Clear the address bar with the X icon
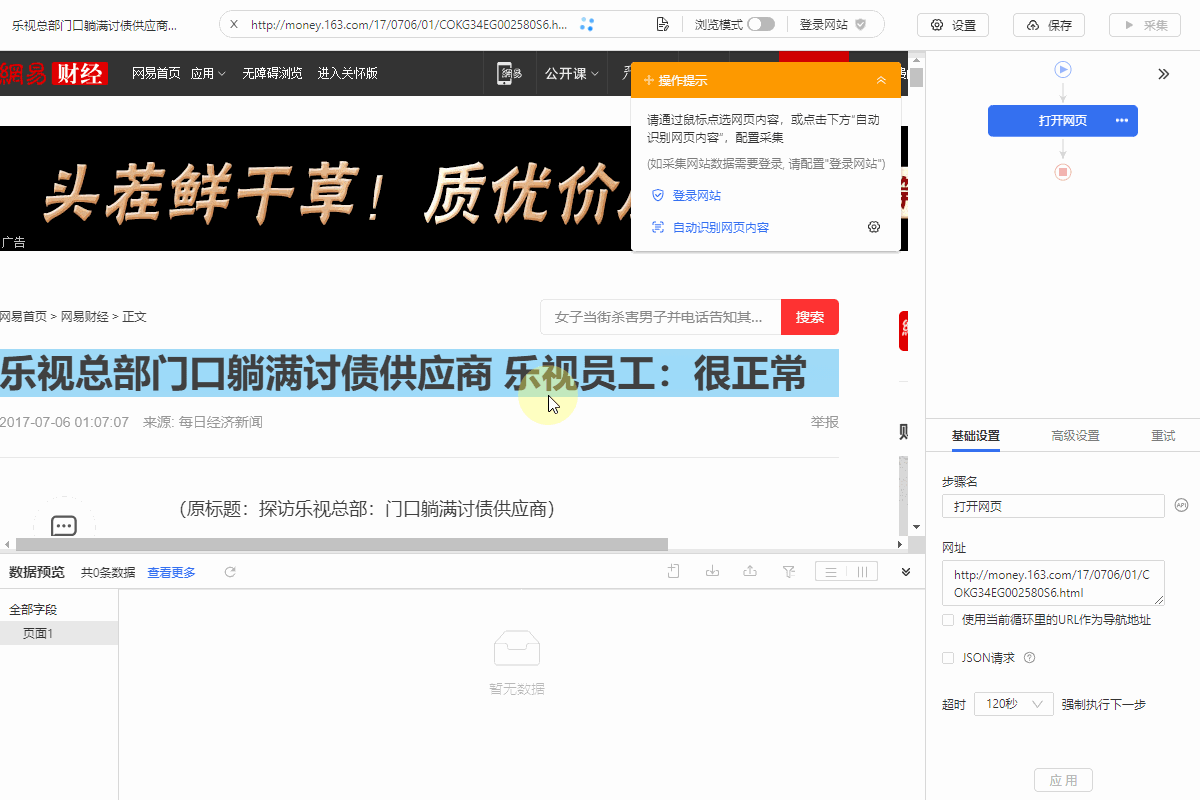The height and width of the screenshot is (800, 1200). click(234, 25)
